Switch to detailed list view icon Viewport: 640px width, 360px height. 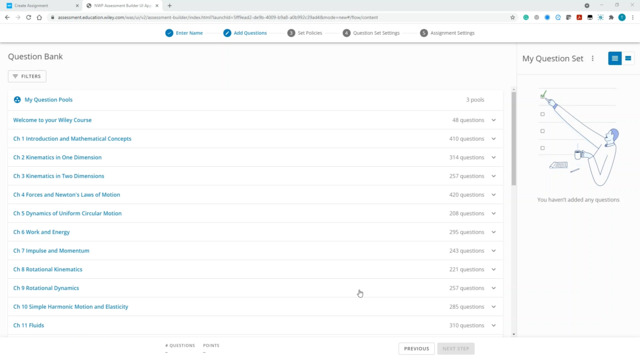point(615,58)
